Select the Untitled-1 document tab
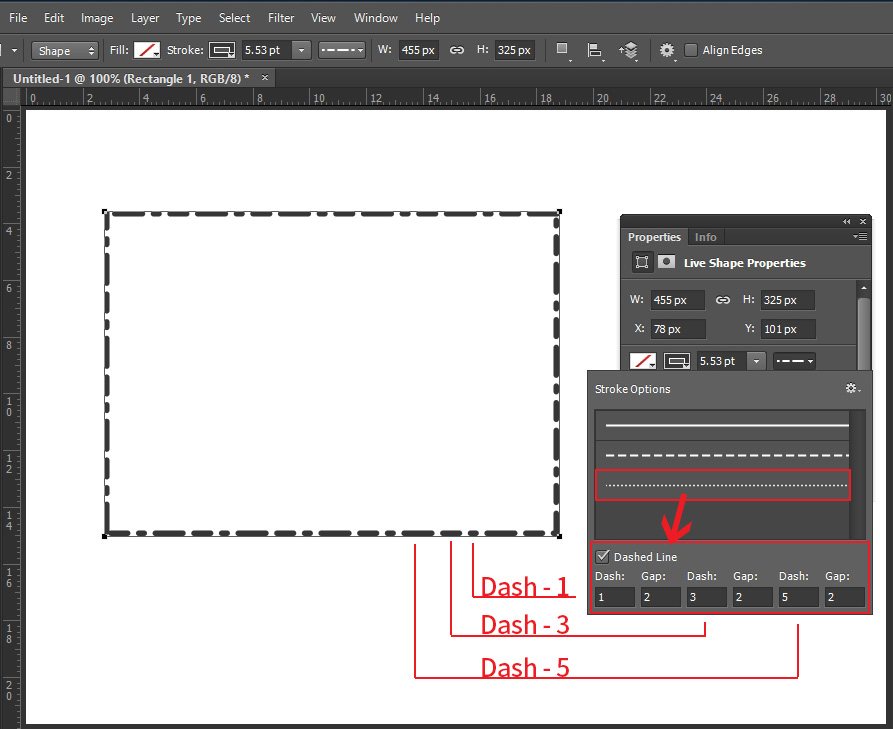 click(x=131, y=79)
